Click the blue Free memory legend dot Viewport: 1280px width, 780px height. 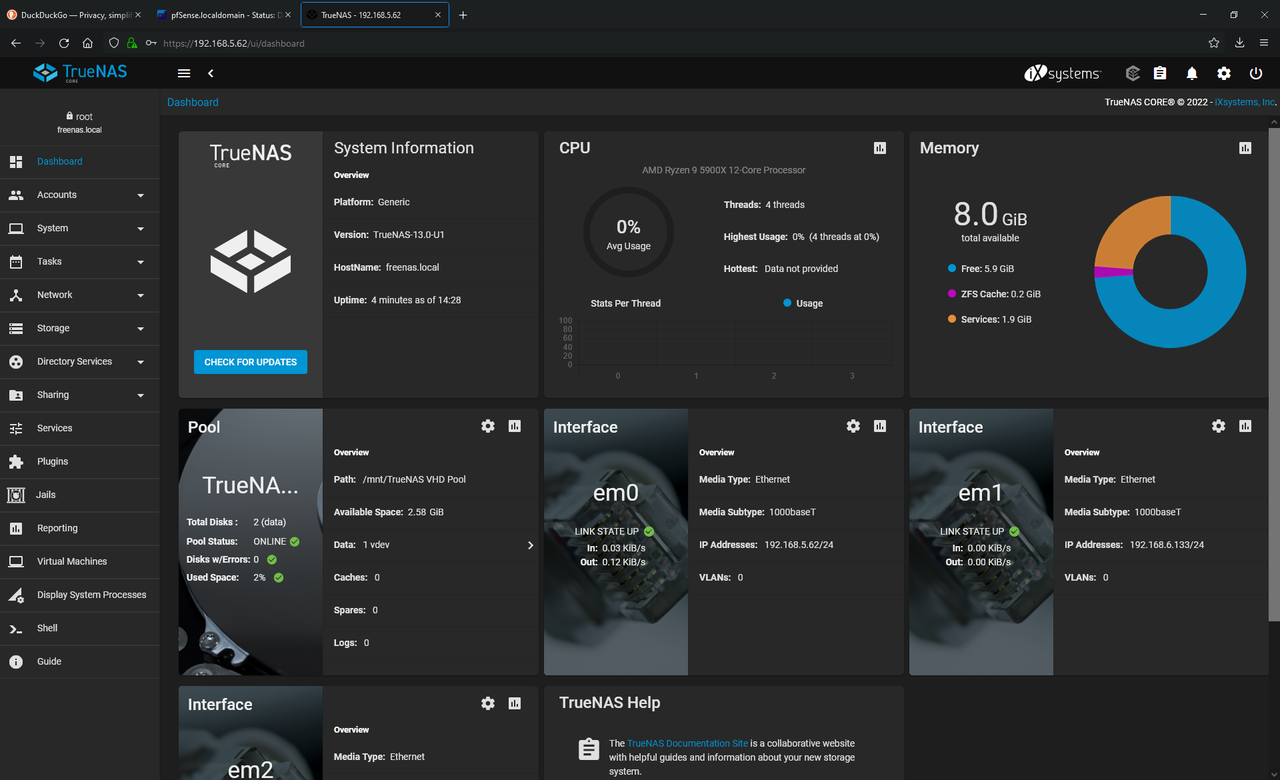tap(951, 269)
